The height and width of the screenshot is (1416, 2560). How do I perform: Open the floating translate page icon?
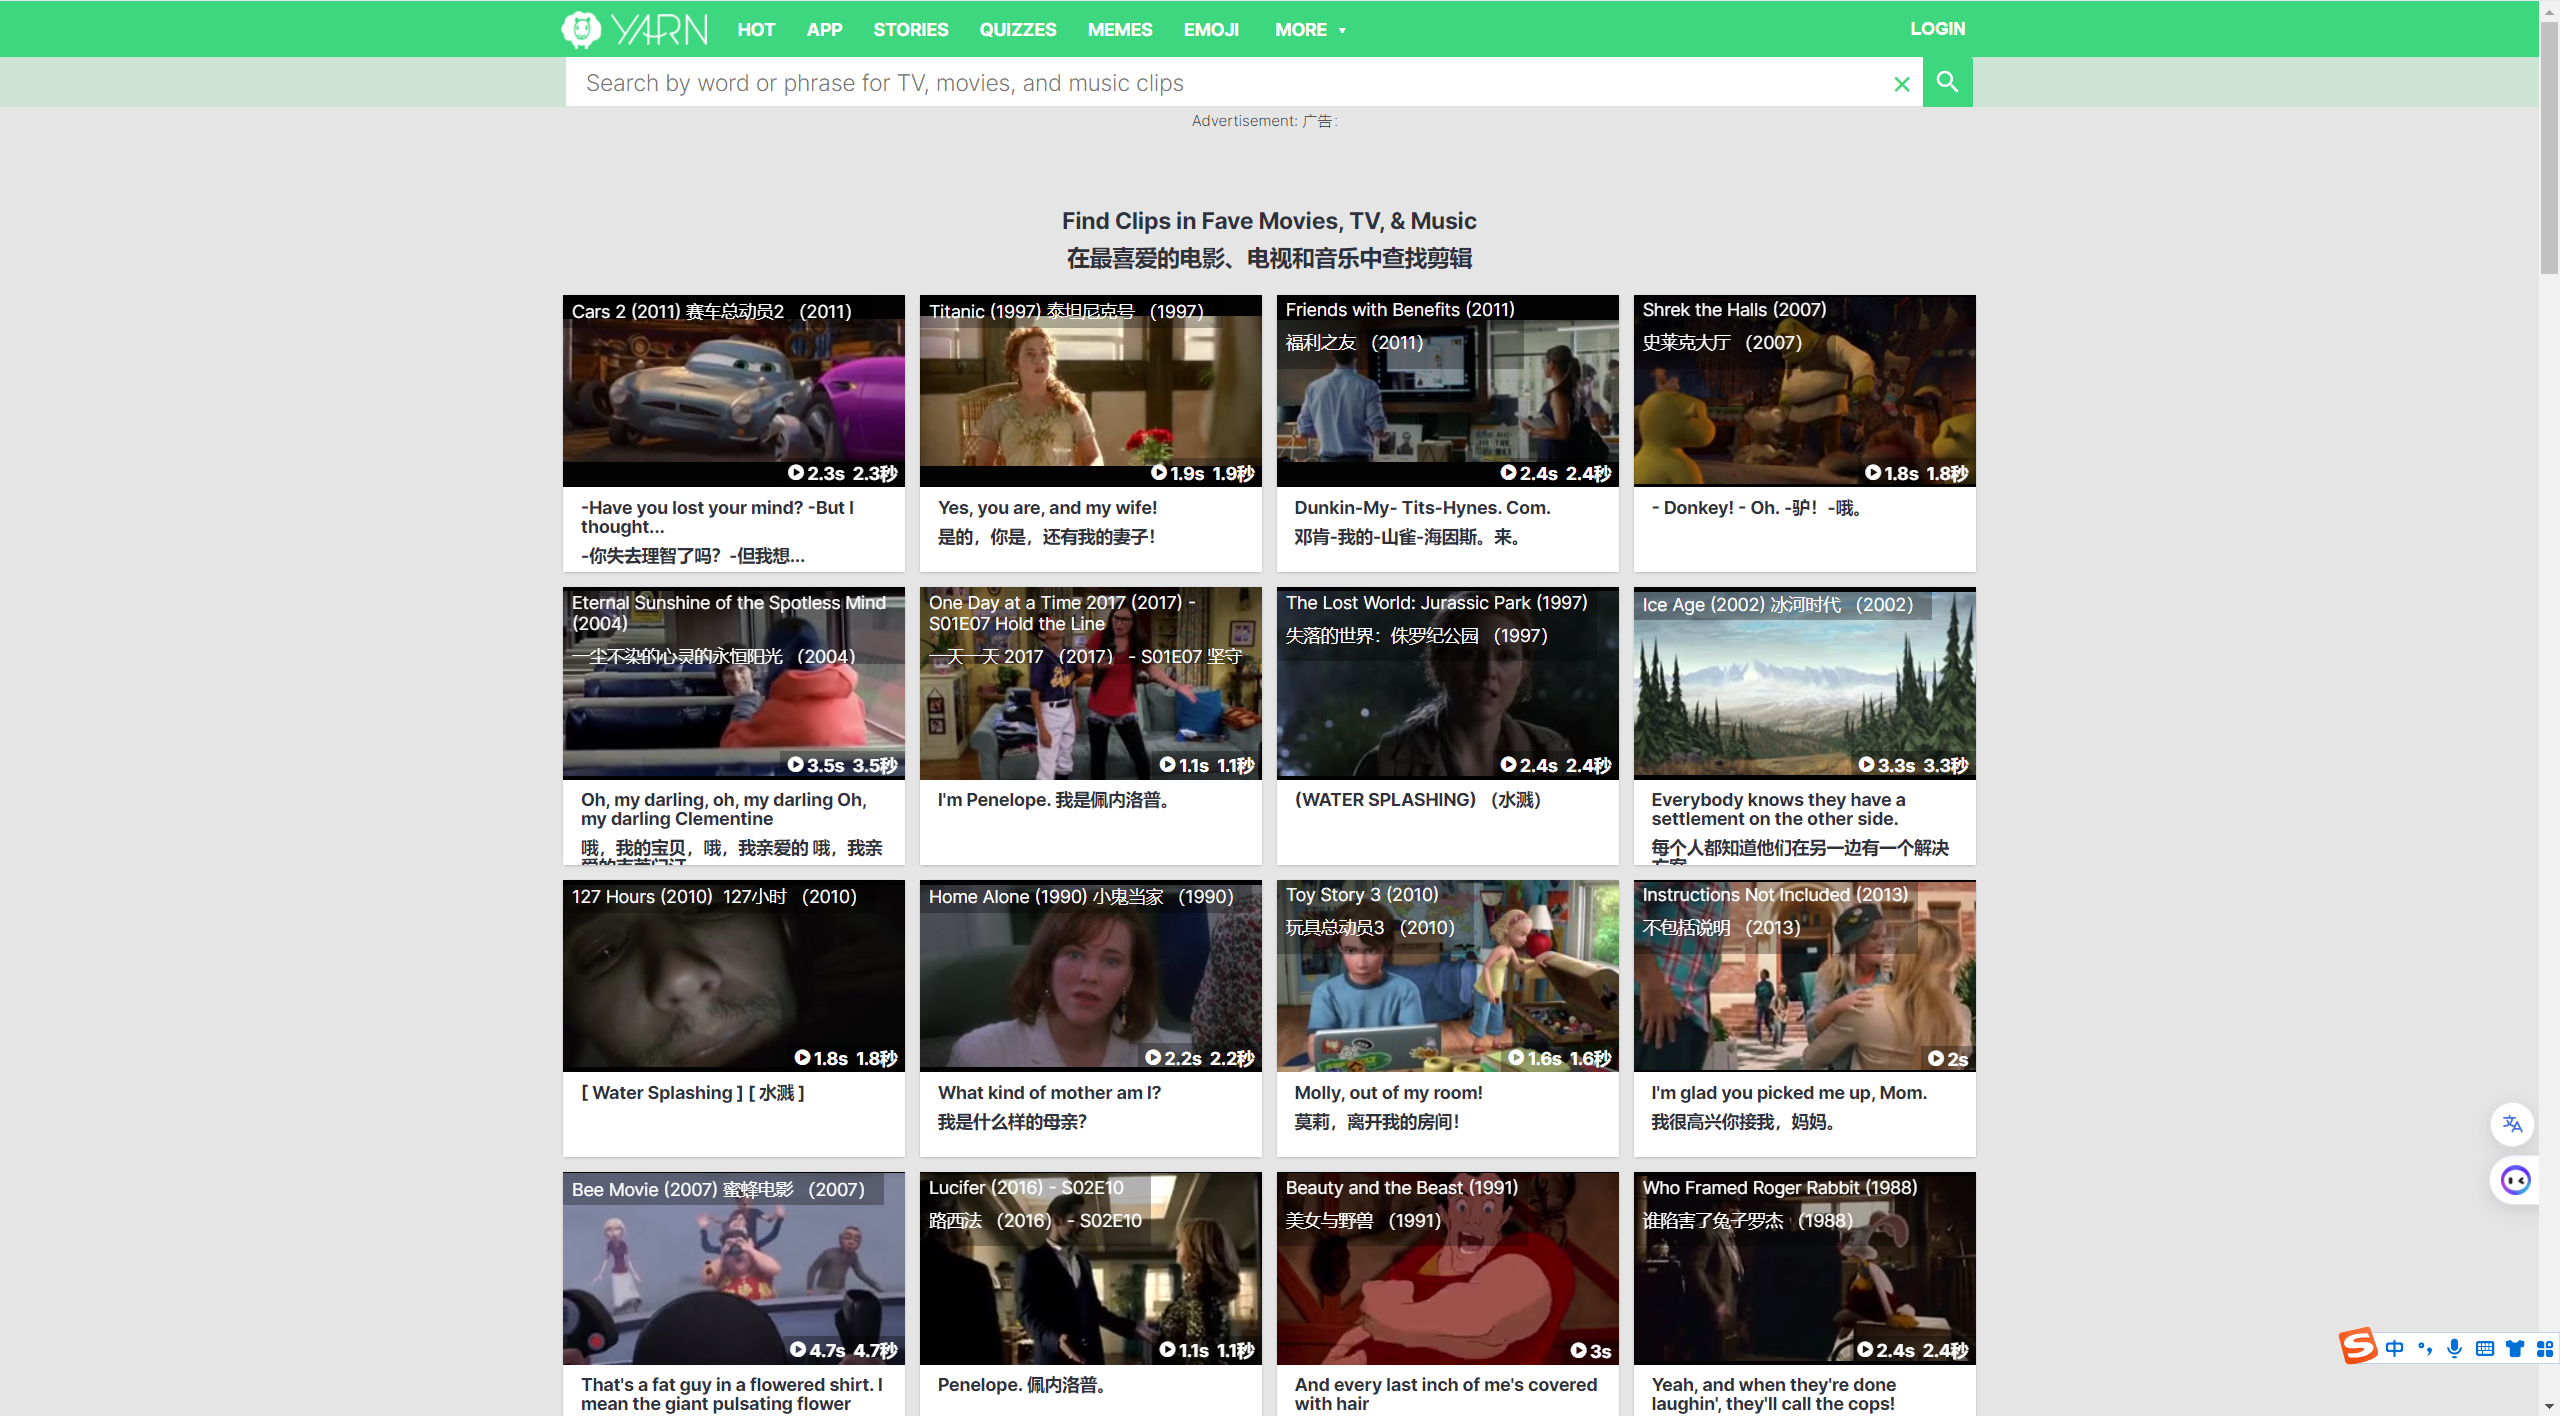coord(2512,1124)
